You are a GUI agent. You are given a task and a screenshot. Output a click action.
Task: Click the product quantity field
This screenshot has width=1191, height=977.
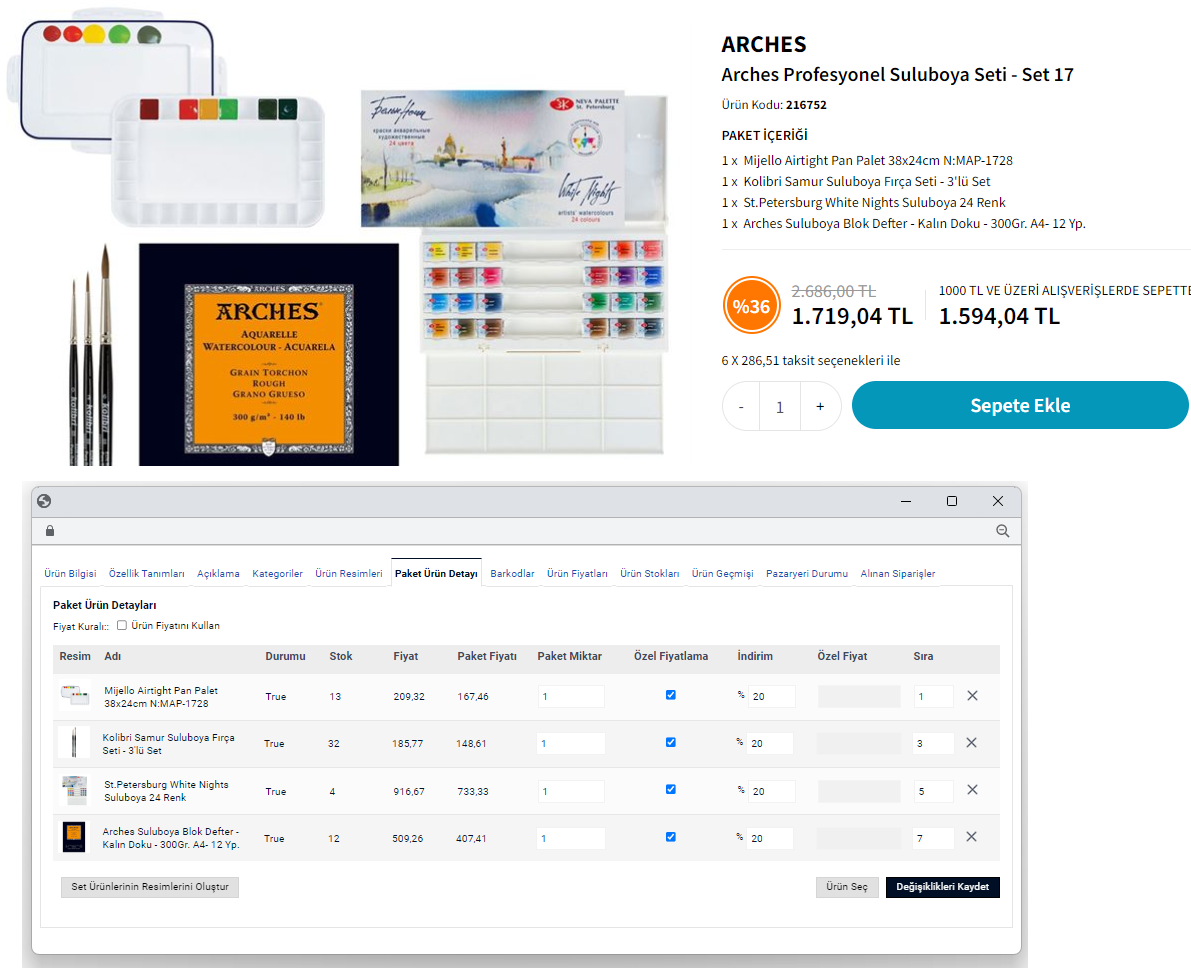point(780,407)
